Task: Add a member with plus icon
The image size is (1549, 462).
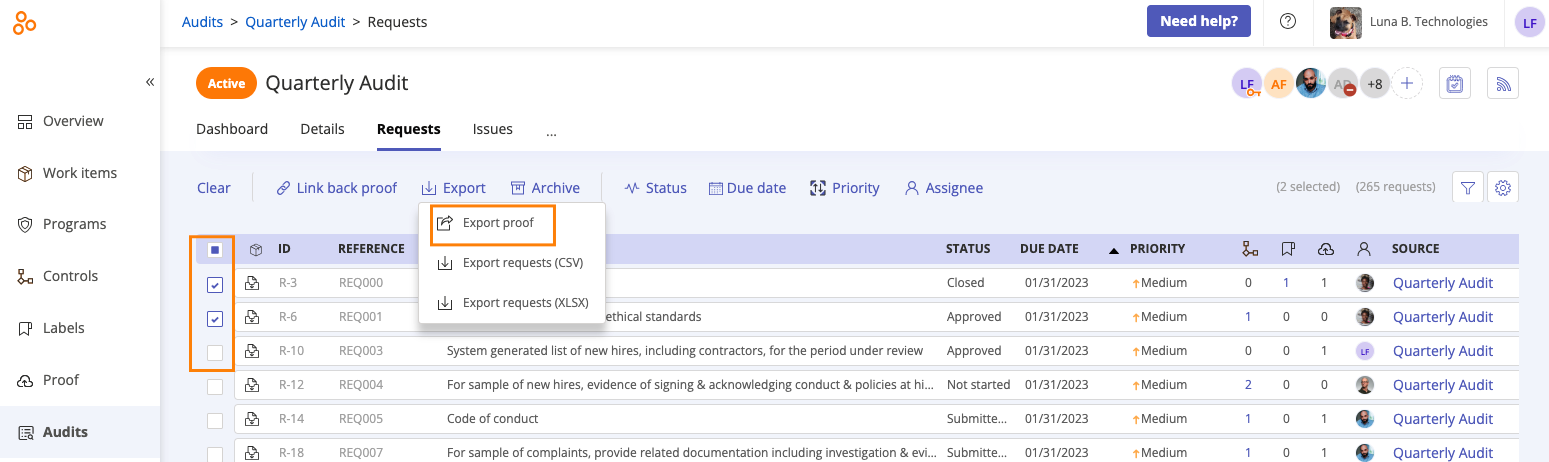Action: [1407, 84]
